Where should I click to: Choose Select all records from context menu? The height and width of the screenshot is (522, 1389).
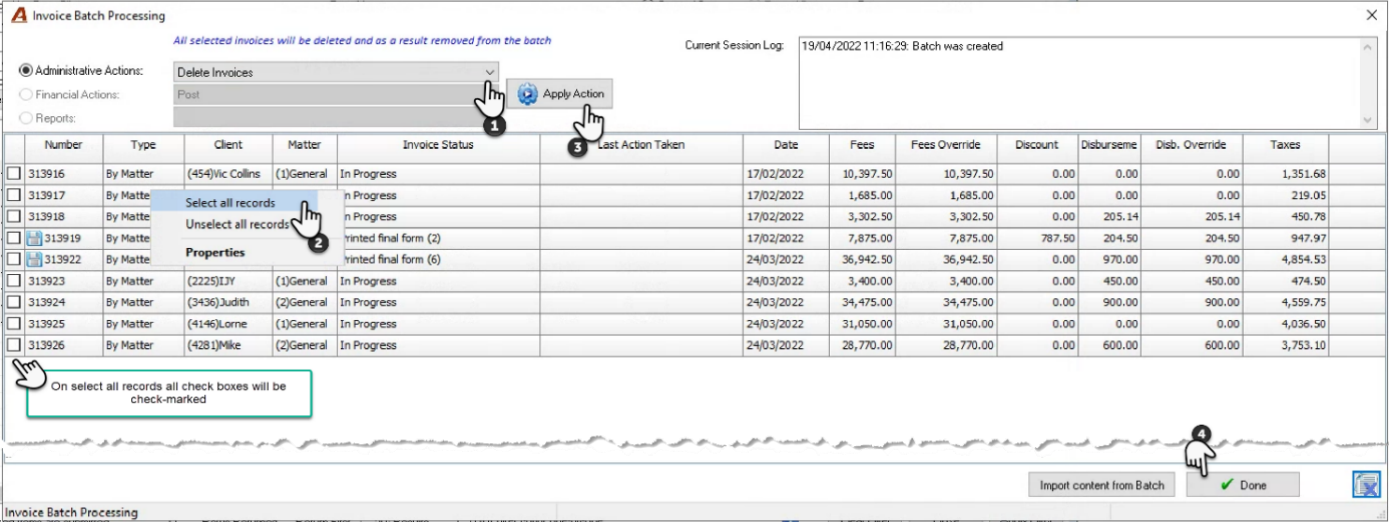tap(230, 203)
